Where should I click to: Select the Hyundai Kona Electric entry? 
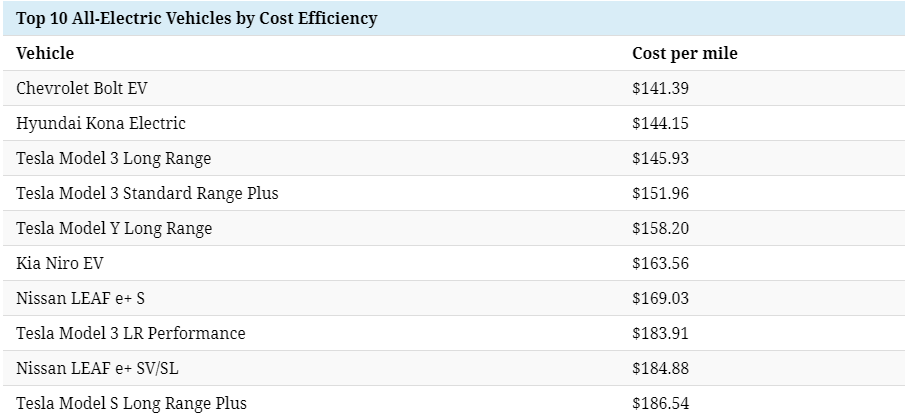(101, 123)
